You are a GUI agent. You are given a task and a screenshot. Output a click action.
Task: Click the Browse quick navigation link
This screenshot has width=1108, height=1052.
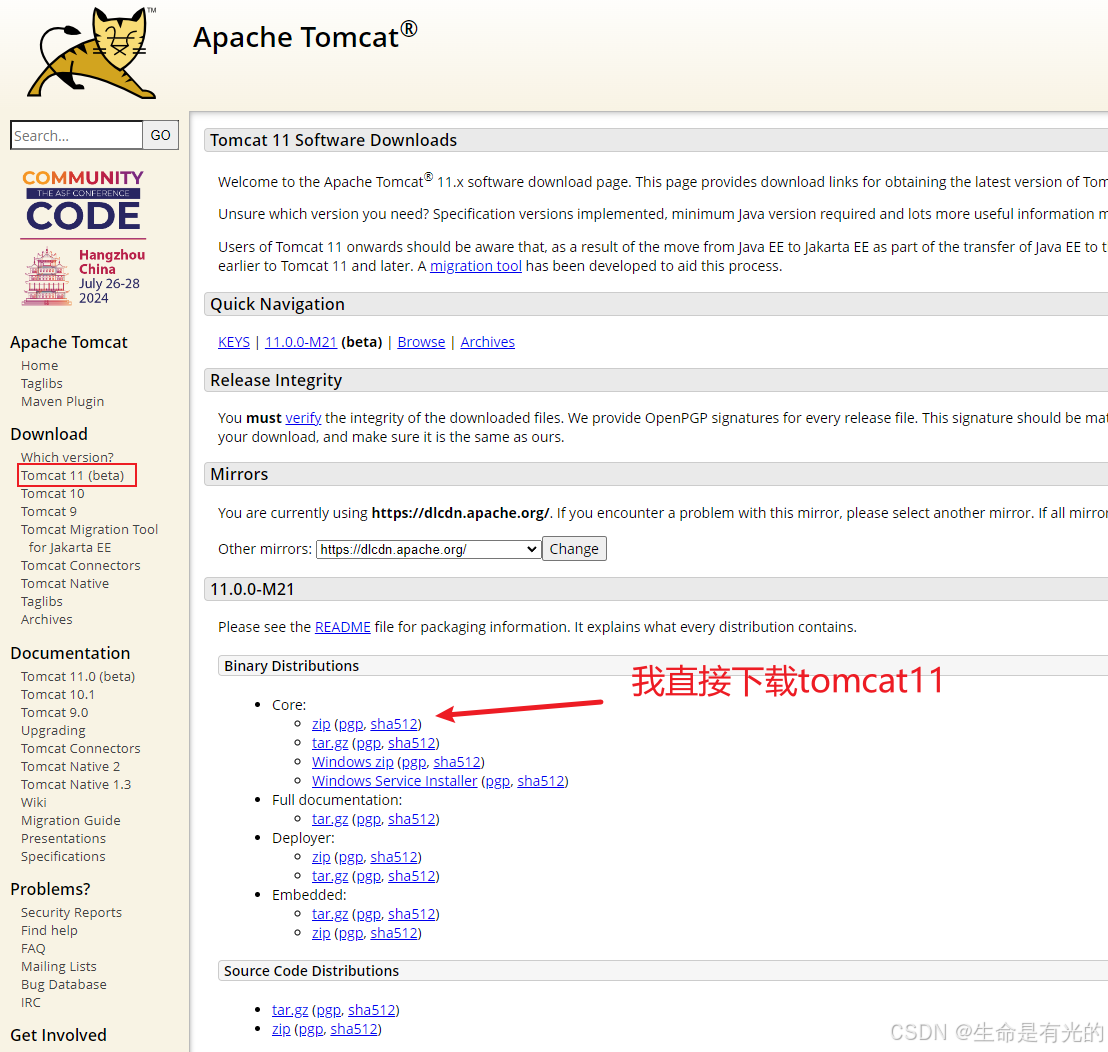click(421, 342)
